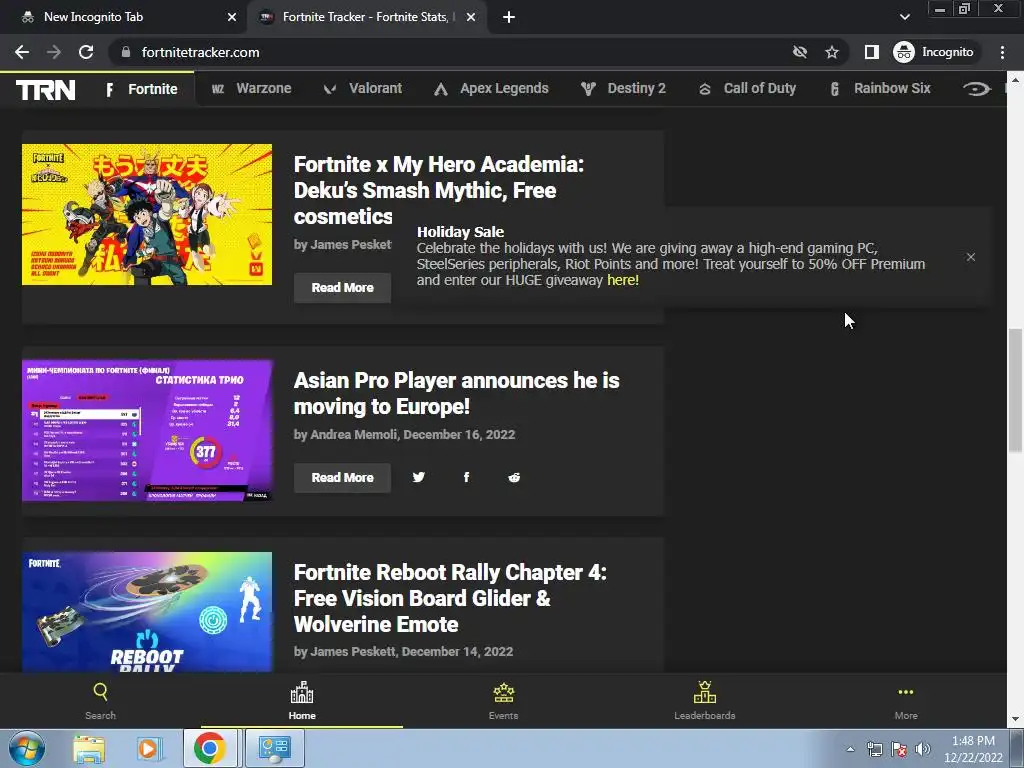Click the third-party cookies blocked eye icon

point(799,52)
